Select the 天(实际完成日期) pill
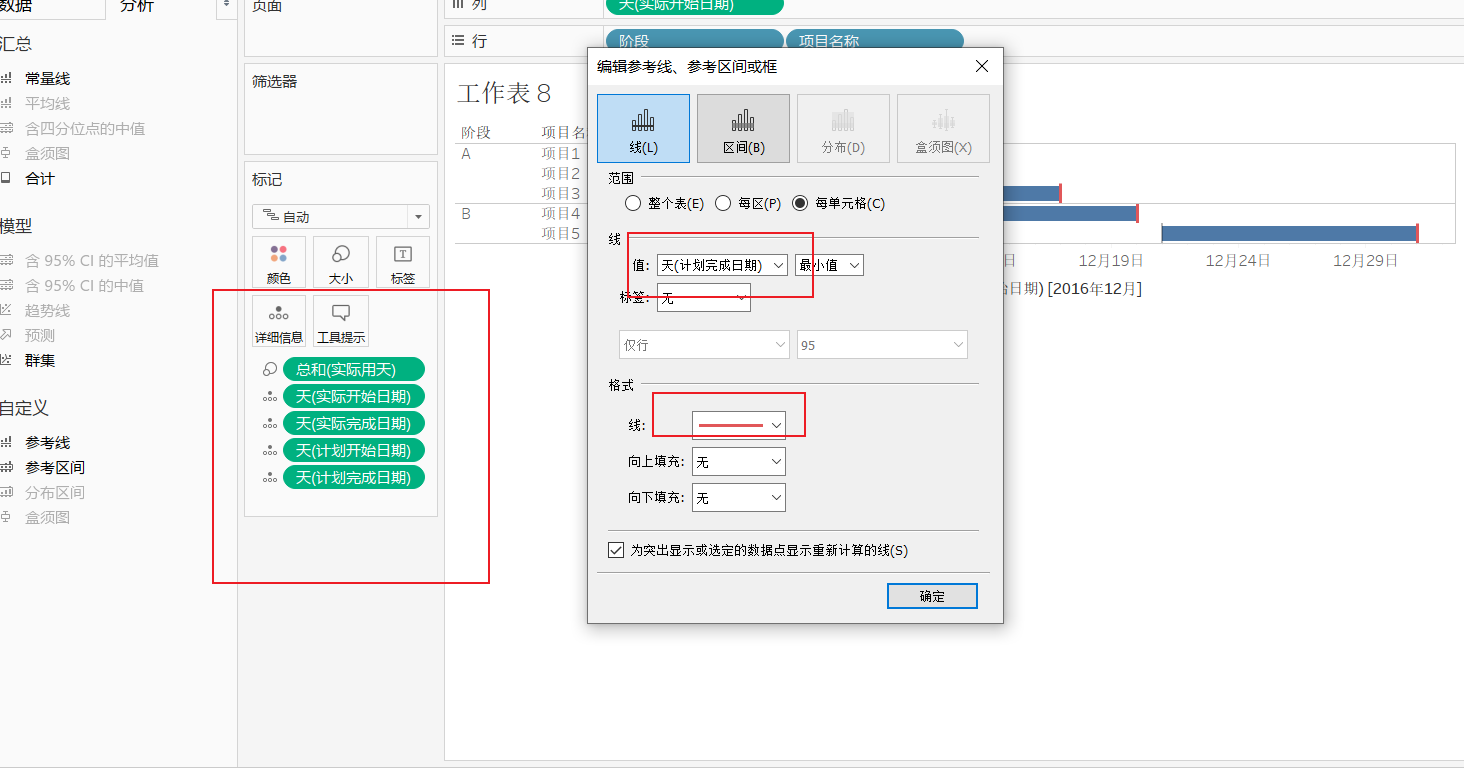The height and width of the screenshot is (768, 1464). tap(354, 423)
